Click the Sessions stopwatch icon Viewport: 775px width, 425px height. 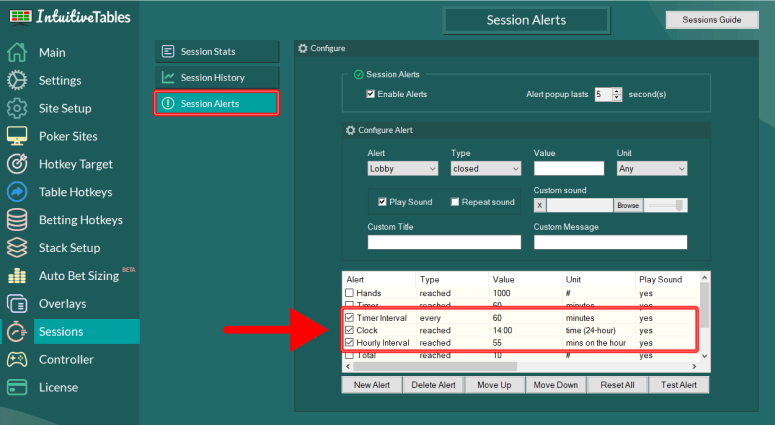point(17,331)
